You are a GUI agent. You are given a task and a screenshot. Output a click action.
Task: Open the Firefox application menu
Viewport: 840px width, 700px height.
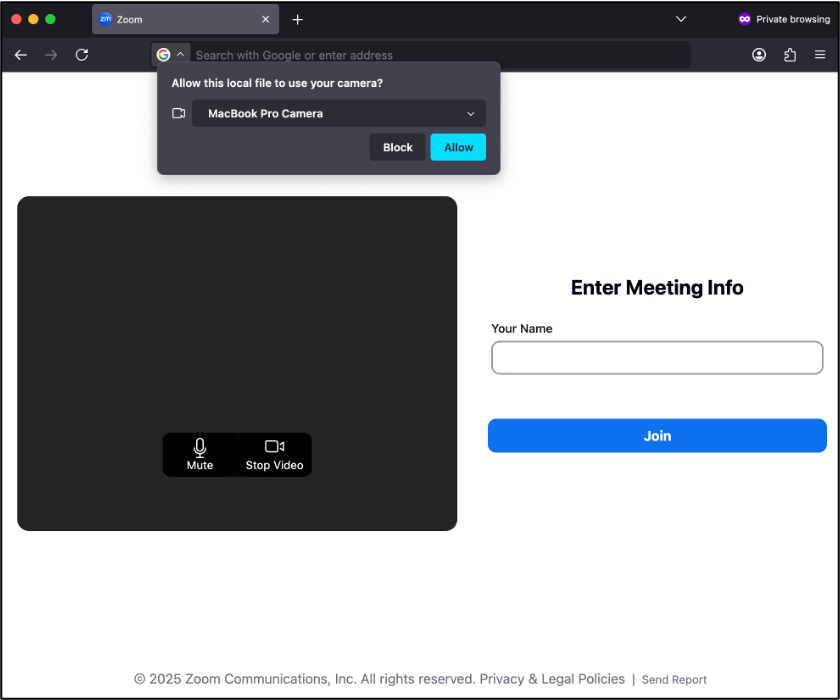pyautogui.click(x=820, y=55)
